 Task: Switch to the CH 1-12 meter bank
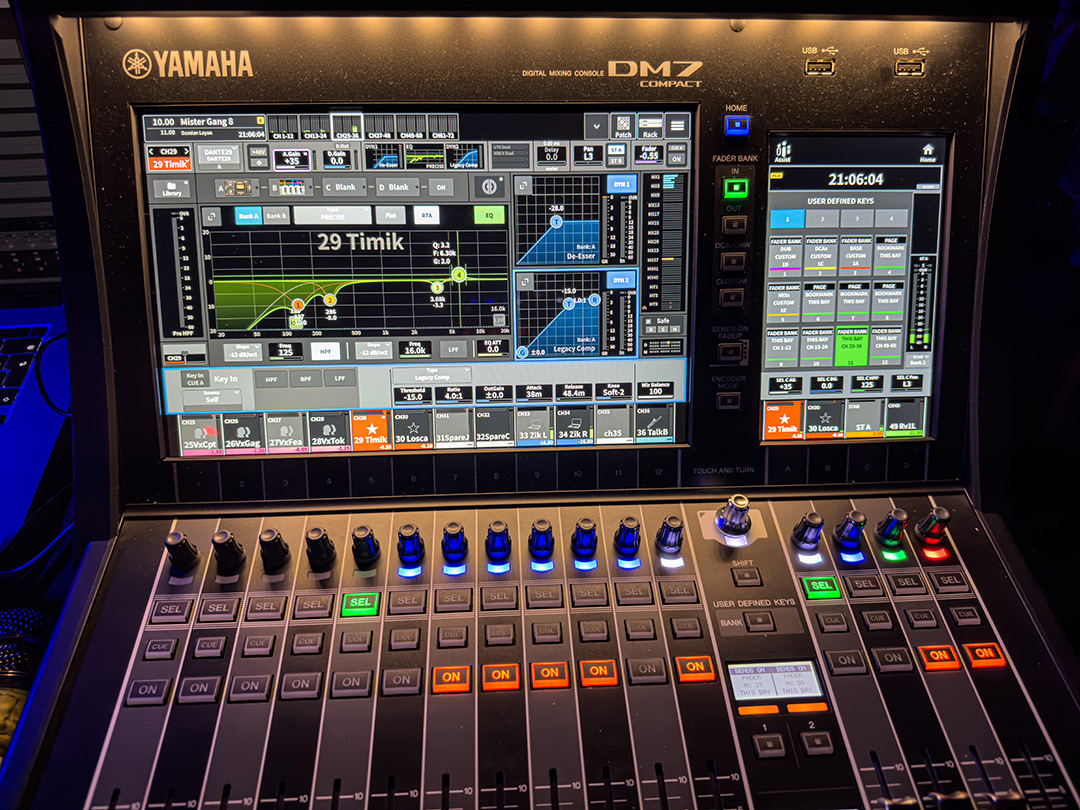tap(282, 127)
